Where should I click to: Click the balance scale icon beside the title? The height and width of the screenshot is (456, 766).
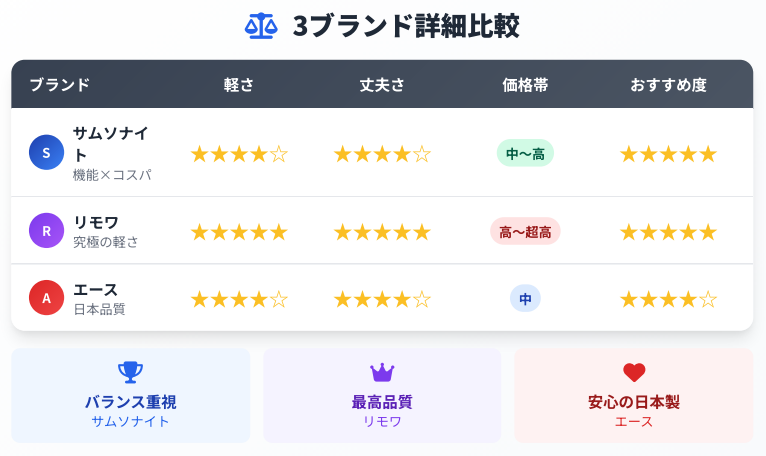click(x=261, y=26)
